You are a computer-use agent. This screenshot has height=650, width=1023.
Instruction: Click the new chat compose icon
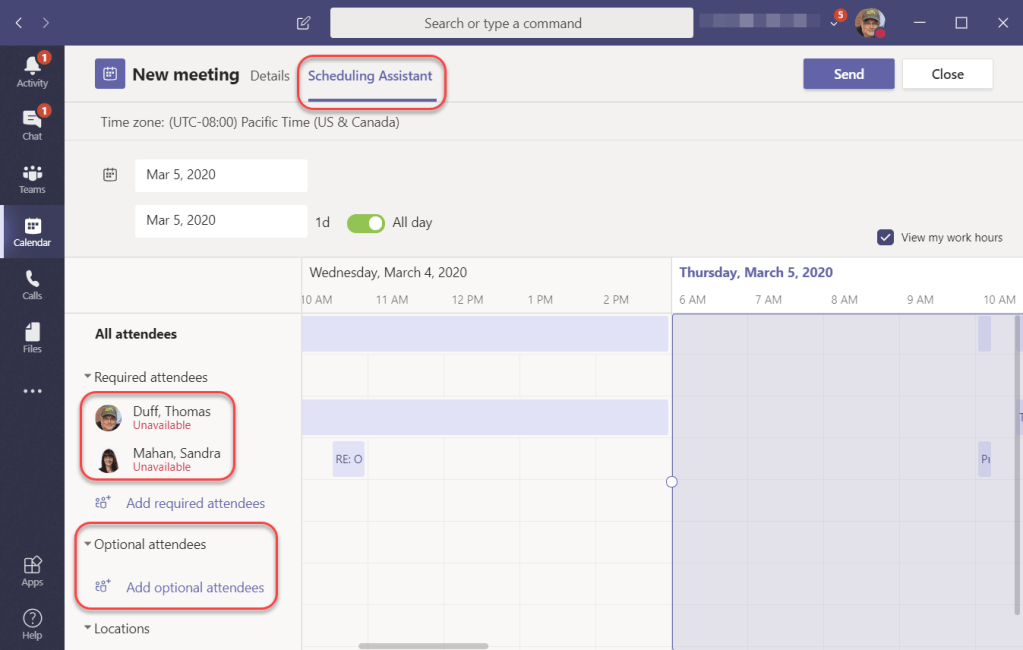[303, 22]
